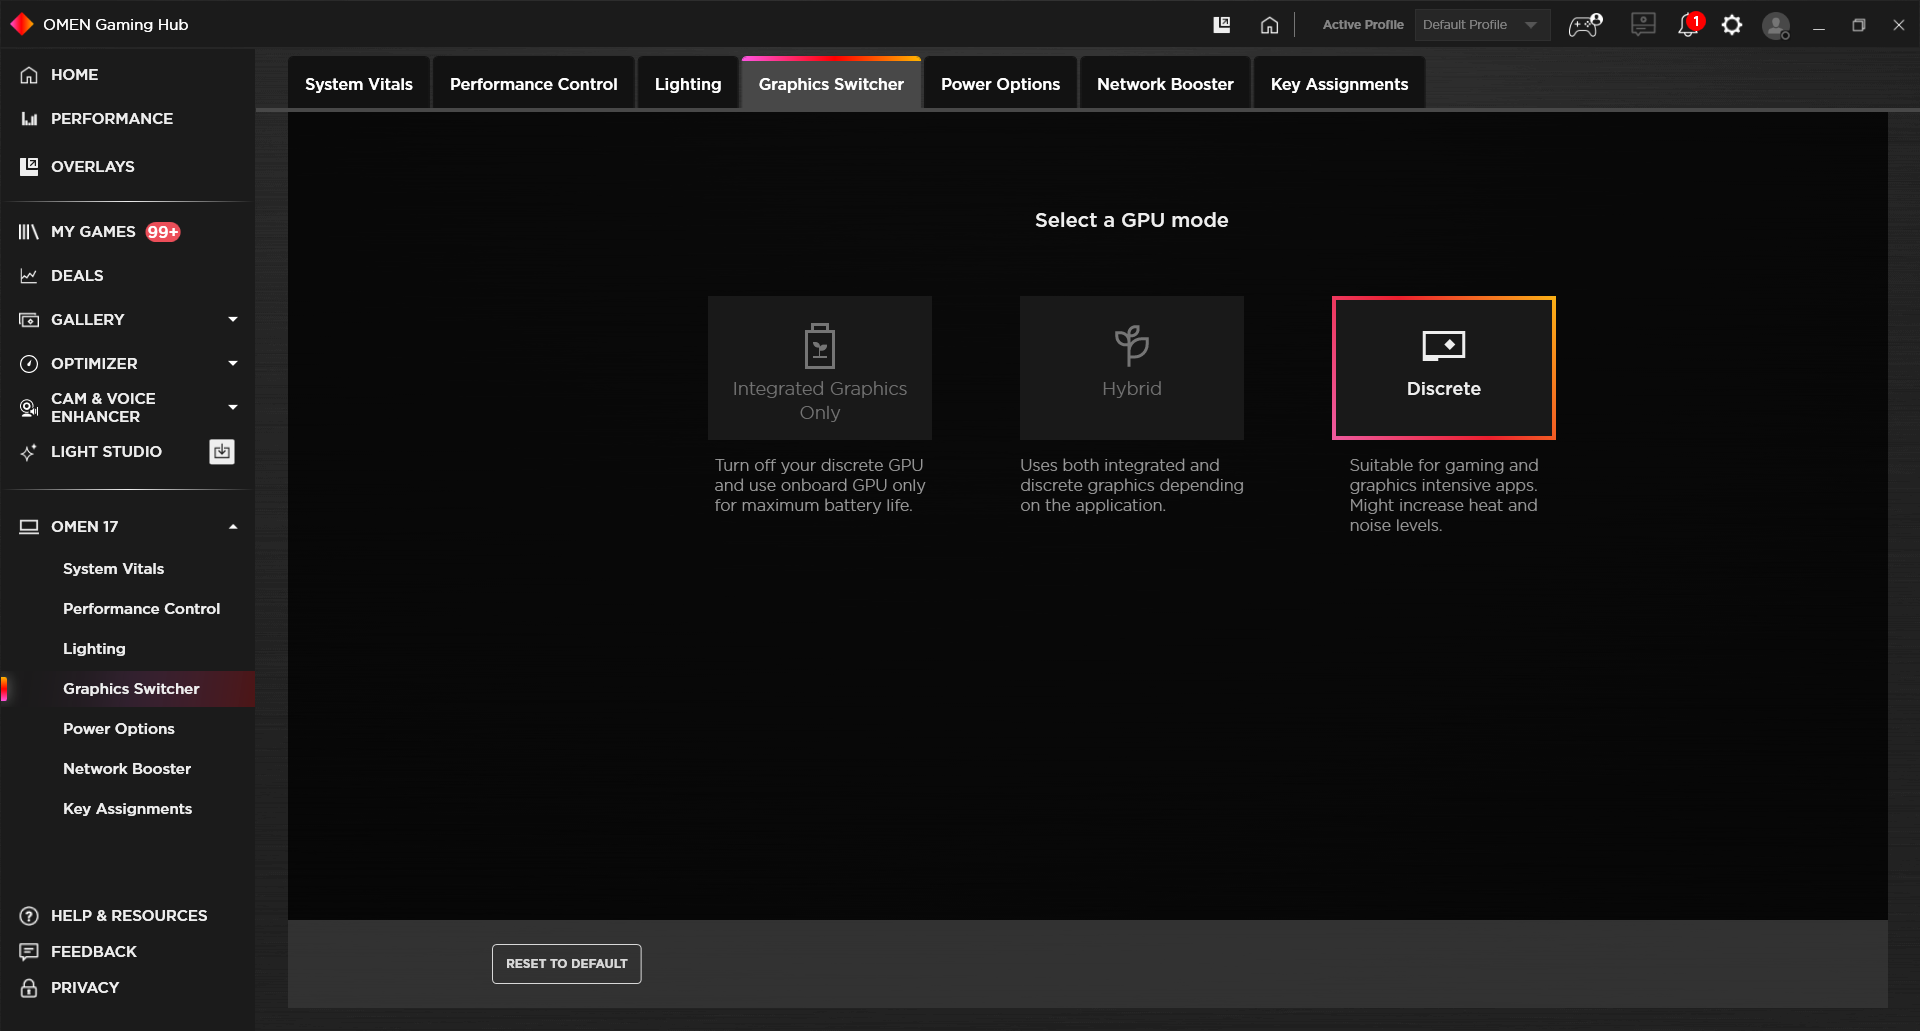Image resolution: width=1920 pixels, height=1031 pixels.
Task: Open PRIVACY sidebar label
Action: tap(85, 987)
